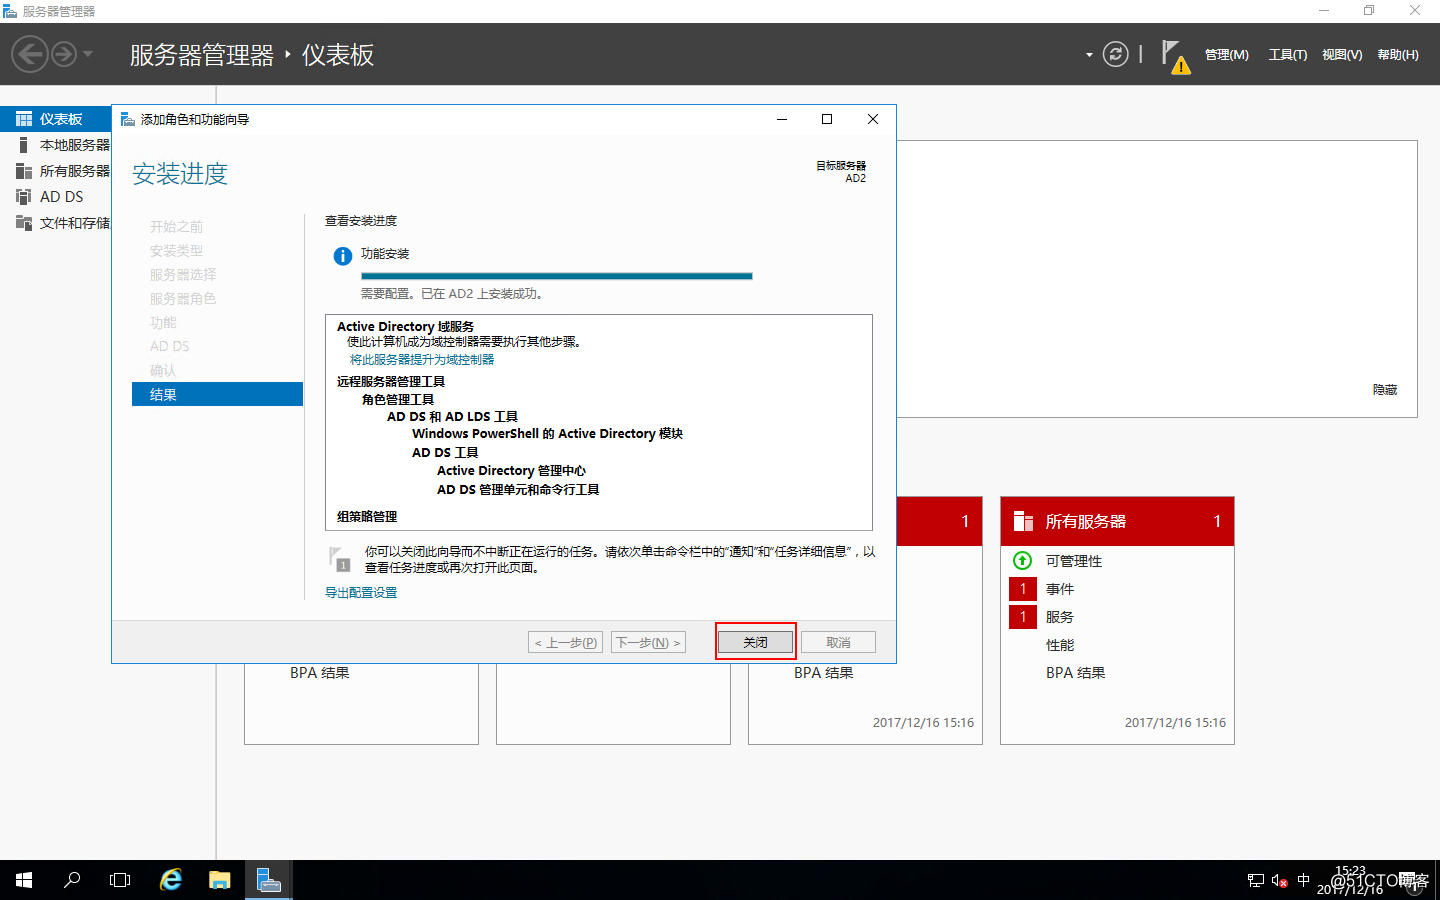Open BPA 结果 in 所有服务器 tile
Image resolution: width=1440 pixels, height=900 pixels.
pos(1076,673)
